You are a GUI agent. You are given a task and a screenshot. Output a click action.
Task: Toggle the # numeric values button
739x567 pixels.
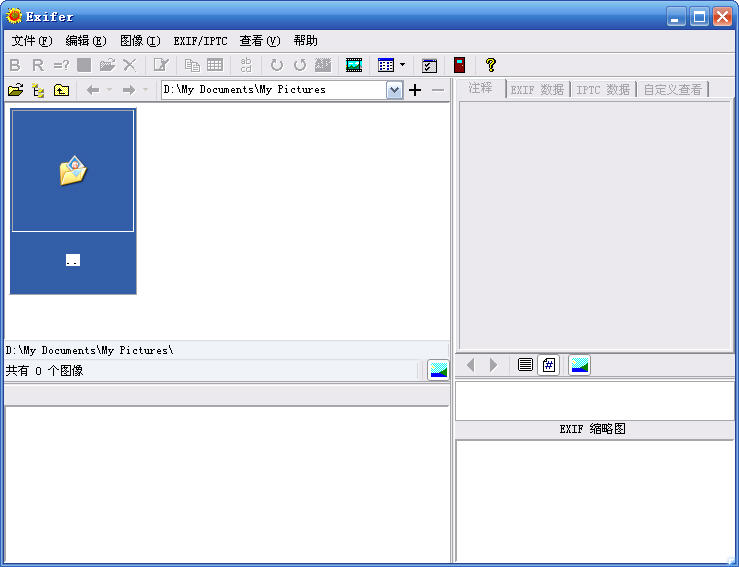coord(549,365)
